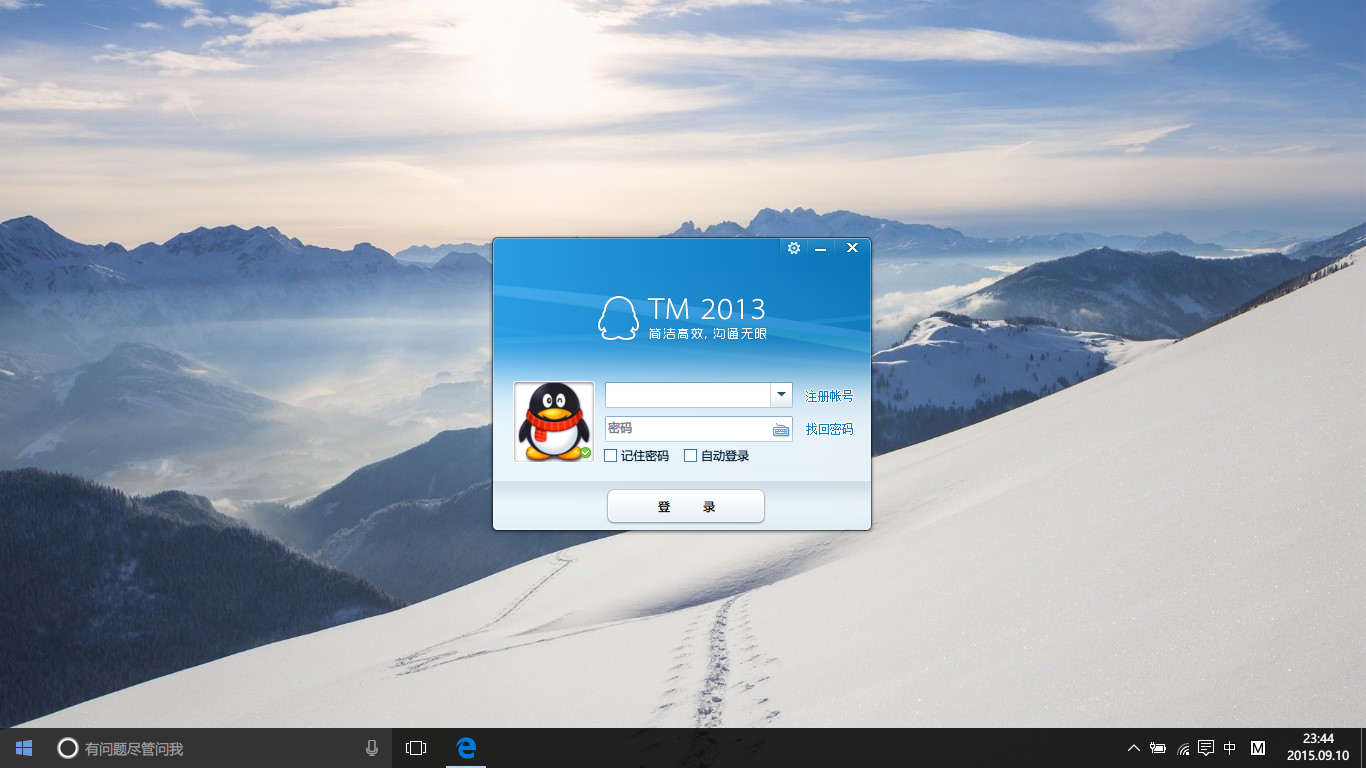This screenshot has height=768, width=1366.
Task: Open Task View on the taskbar
Action: point(416,748)
